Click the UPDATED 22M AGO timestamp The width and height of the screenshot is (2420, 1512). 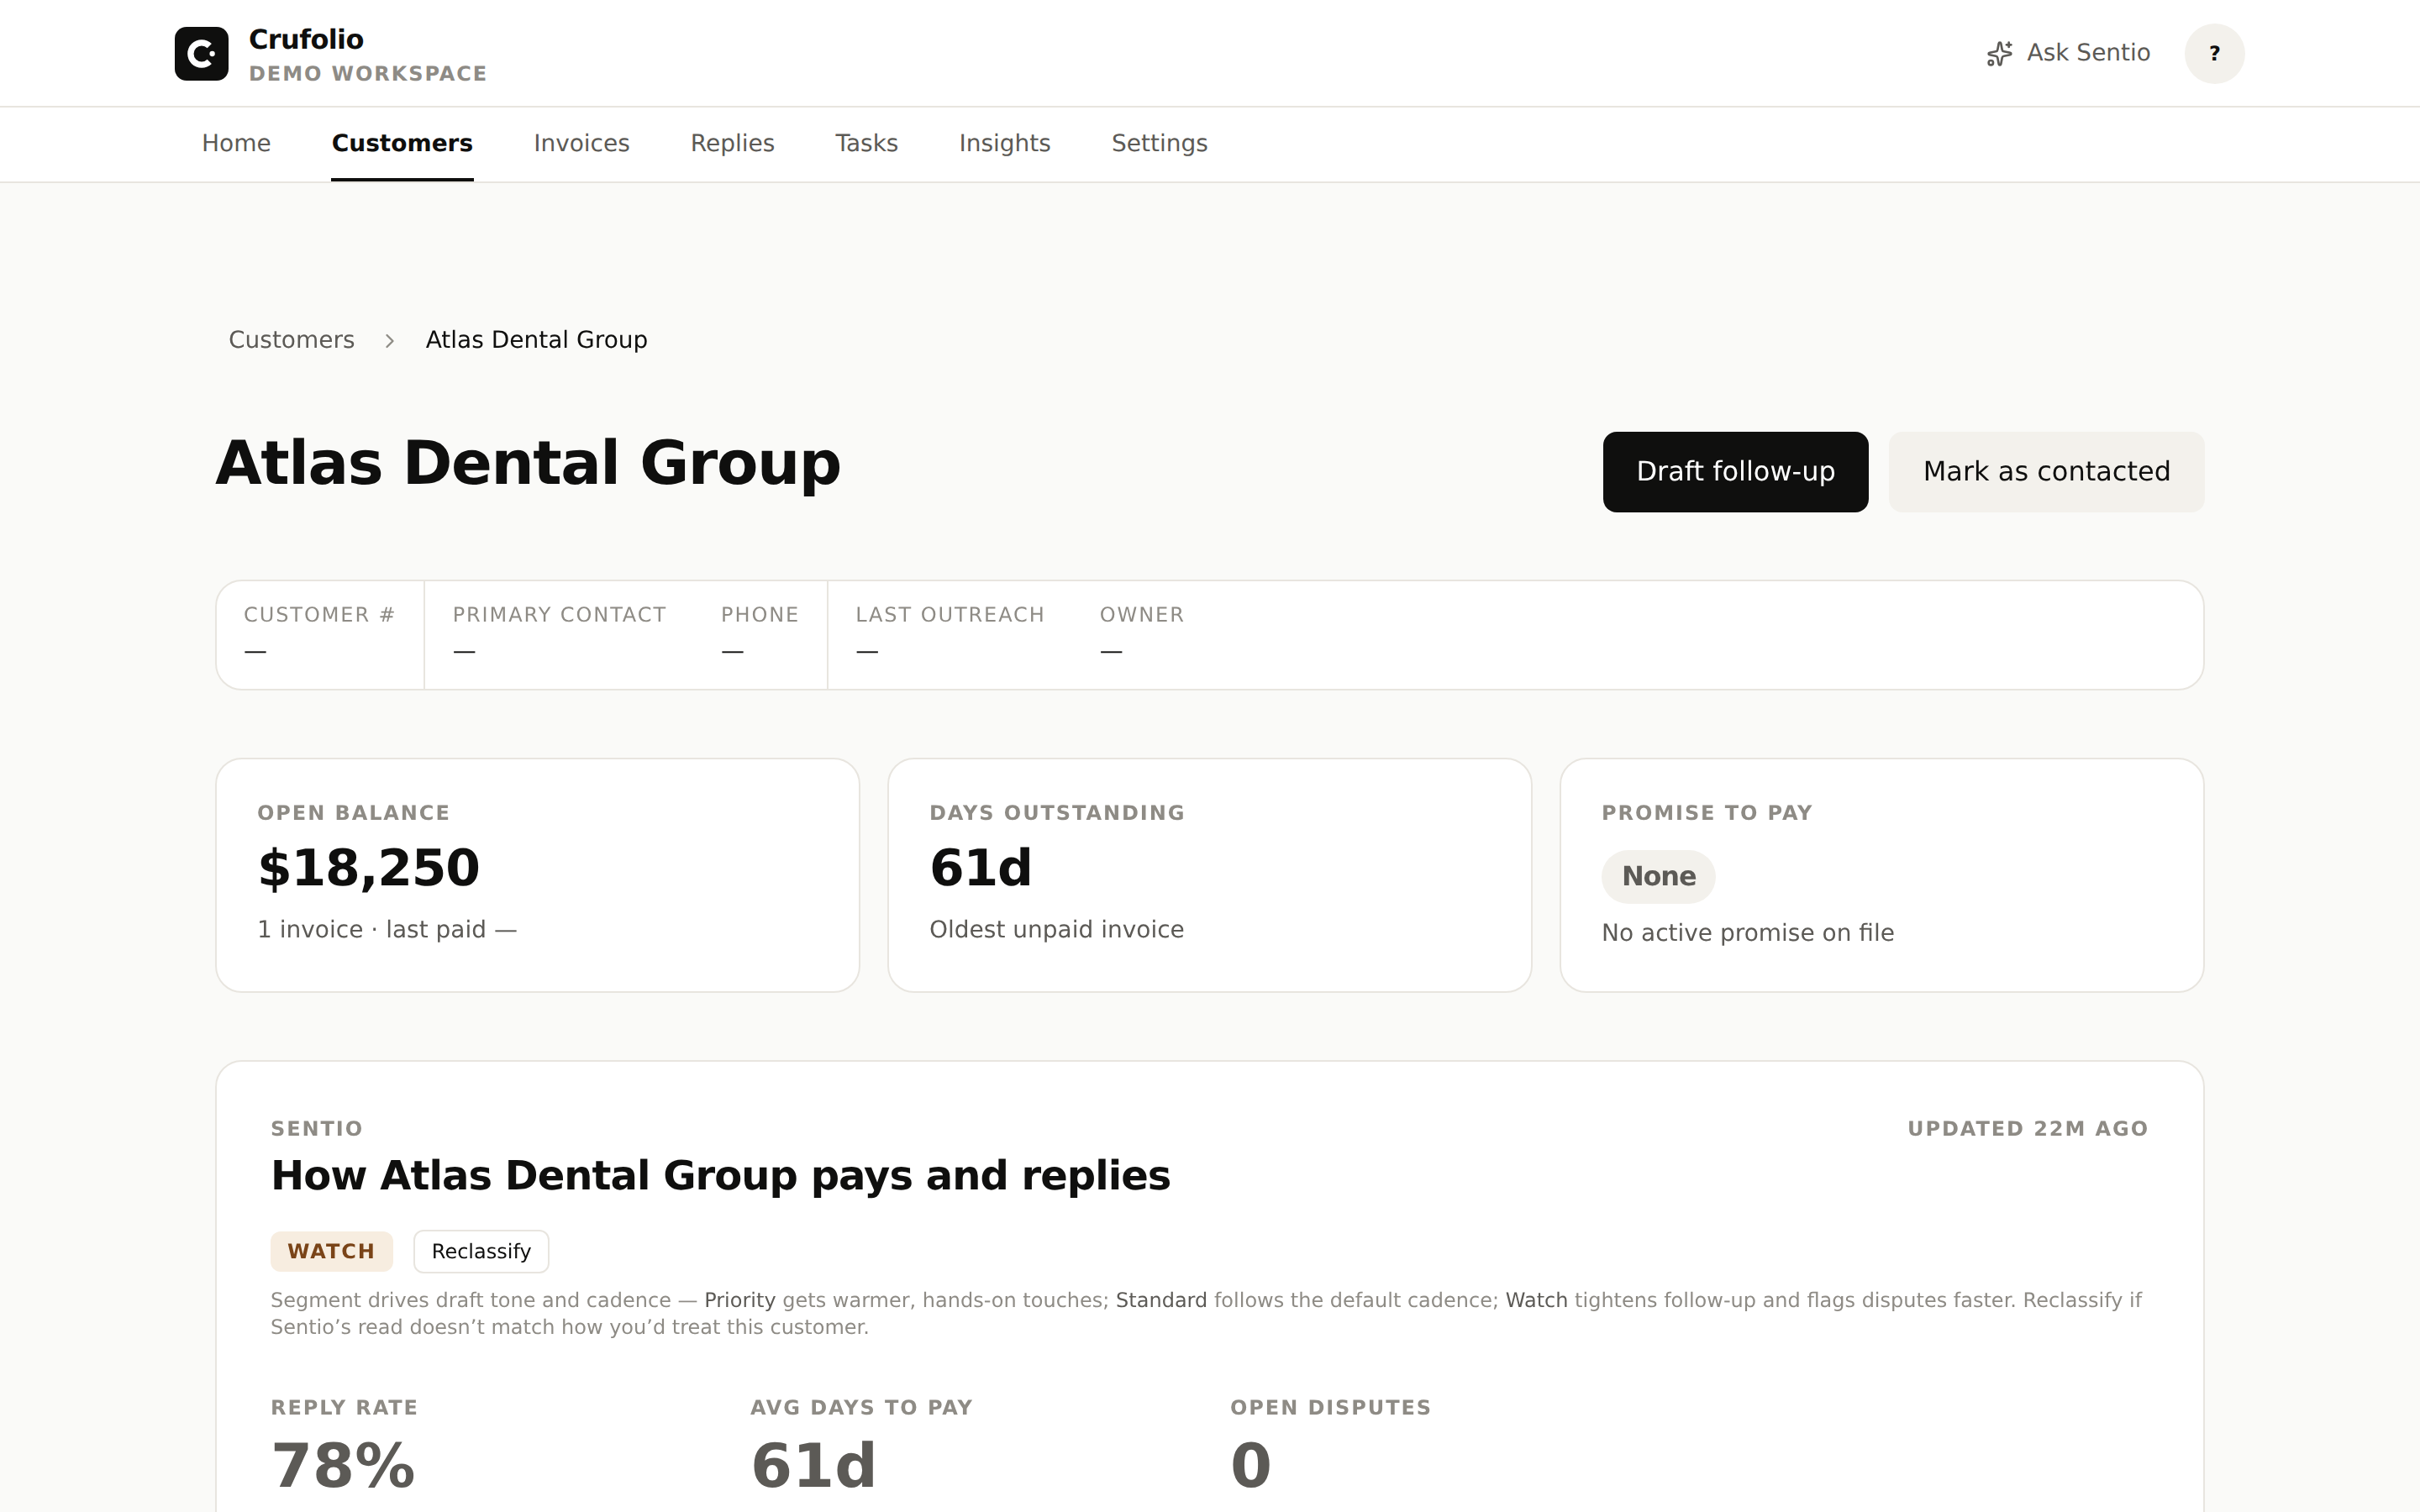[x=2027, y=1129]
